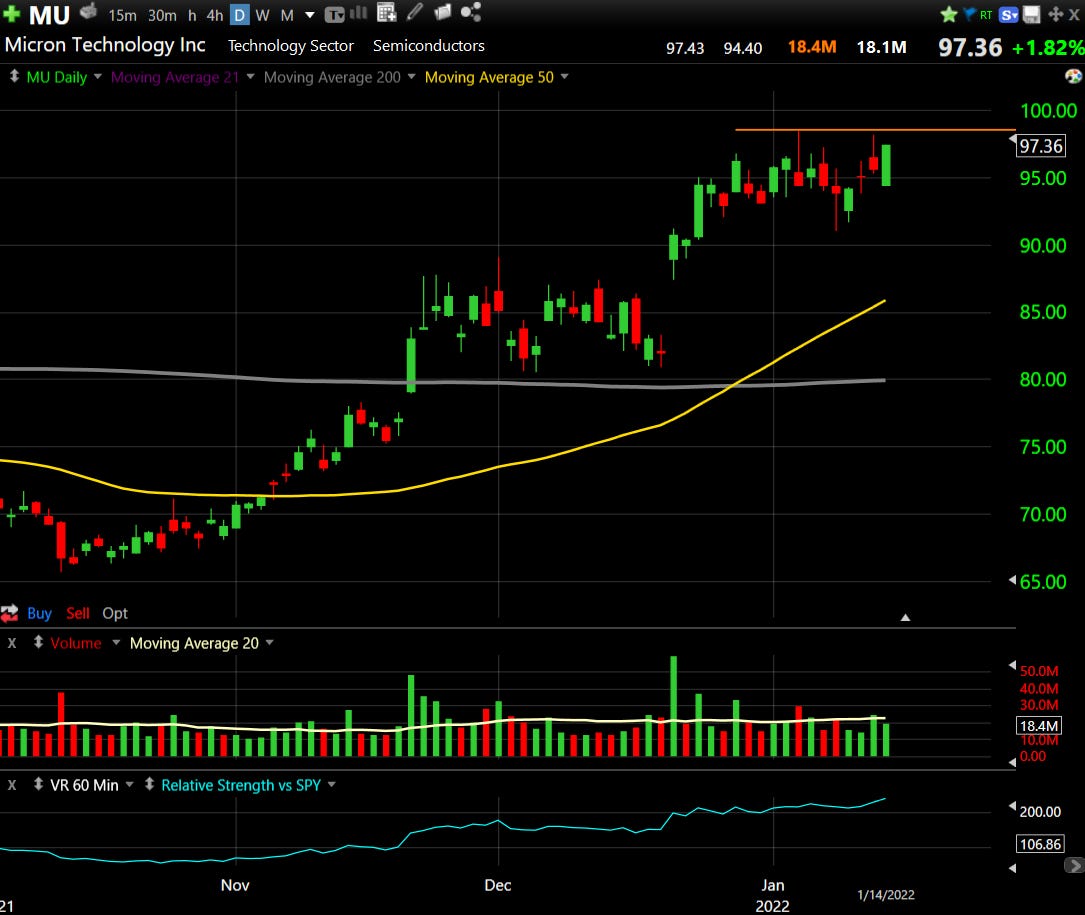Viewport: 1085px width, 915px height.
Task: Click the arrow marker near 0.00 volume
Action: tap(1012, 762)
